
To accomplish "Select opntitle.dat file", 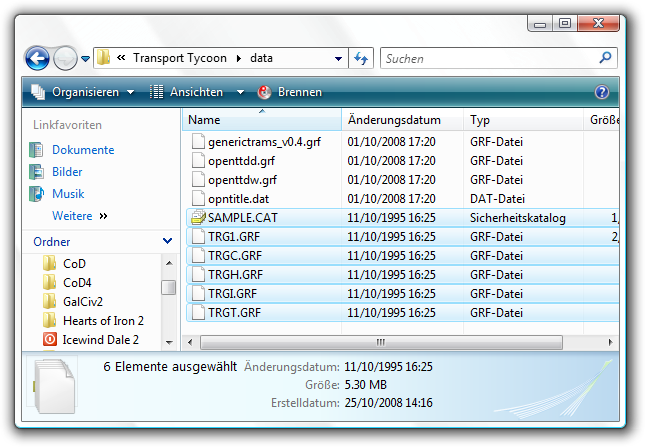I will point(239,199).
